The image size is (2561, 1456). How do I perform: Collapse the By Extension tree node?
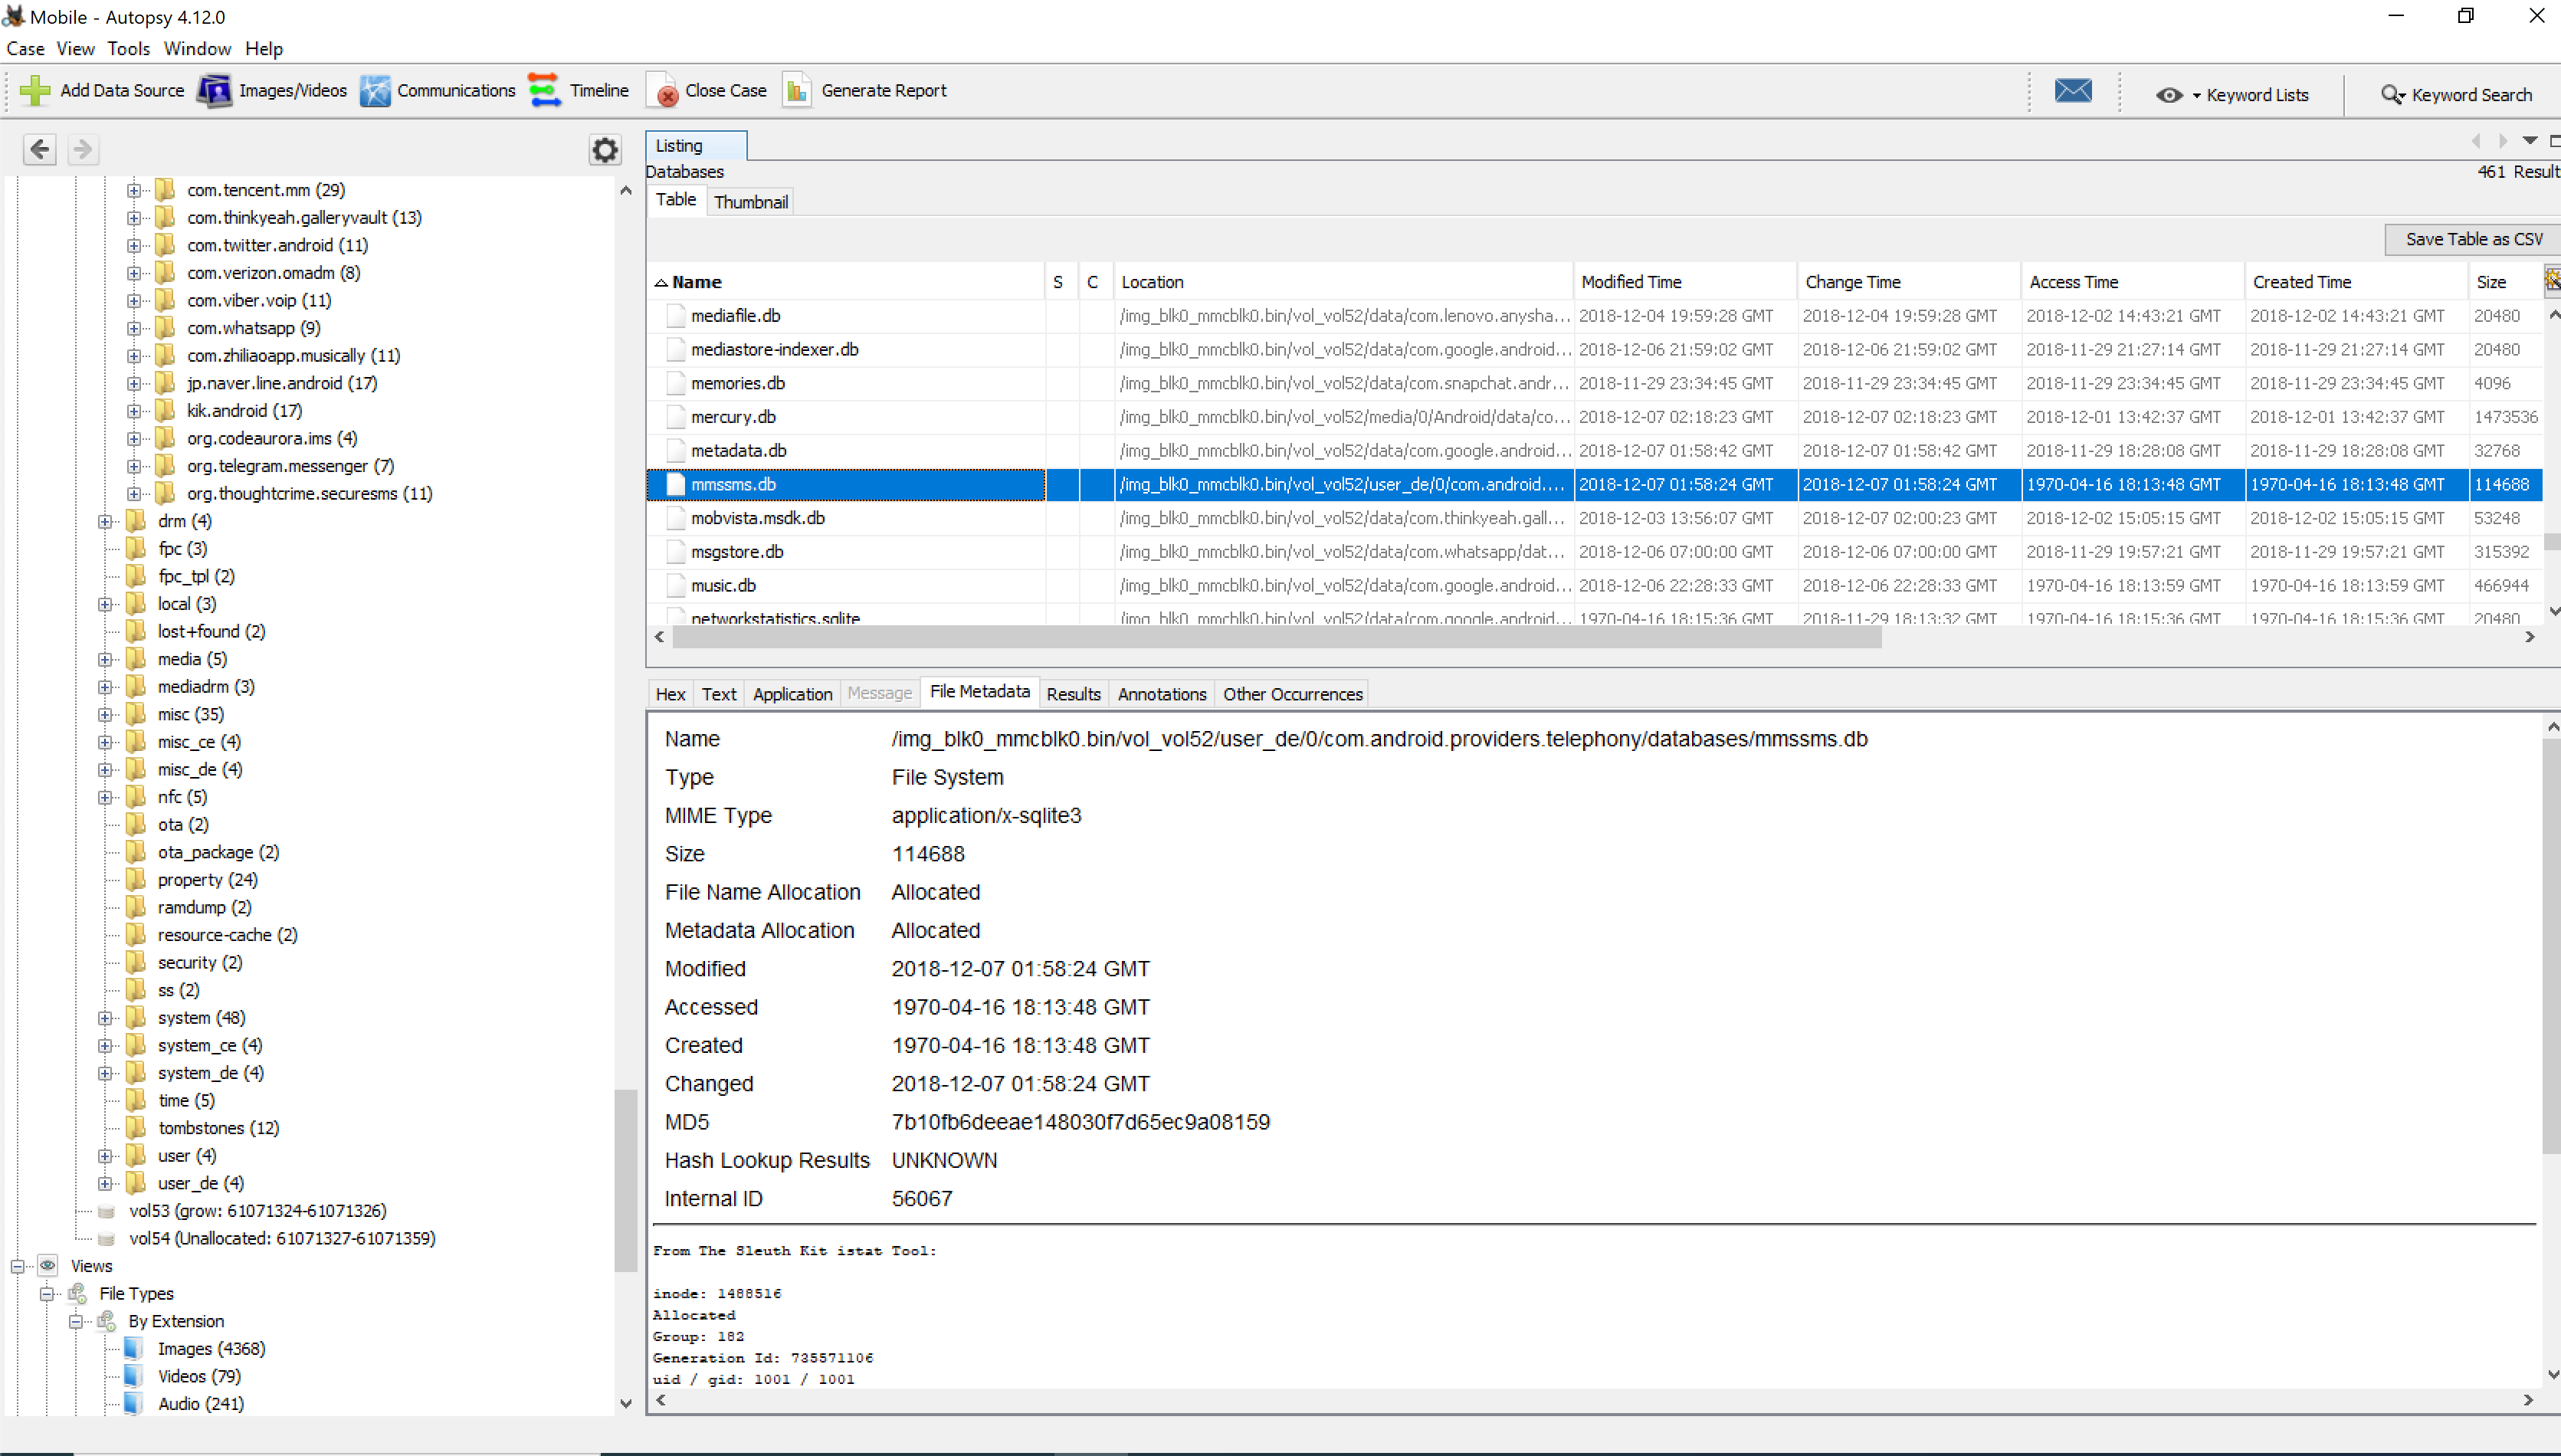pos(76,1322)
